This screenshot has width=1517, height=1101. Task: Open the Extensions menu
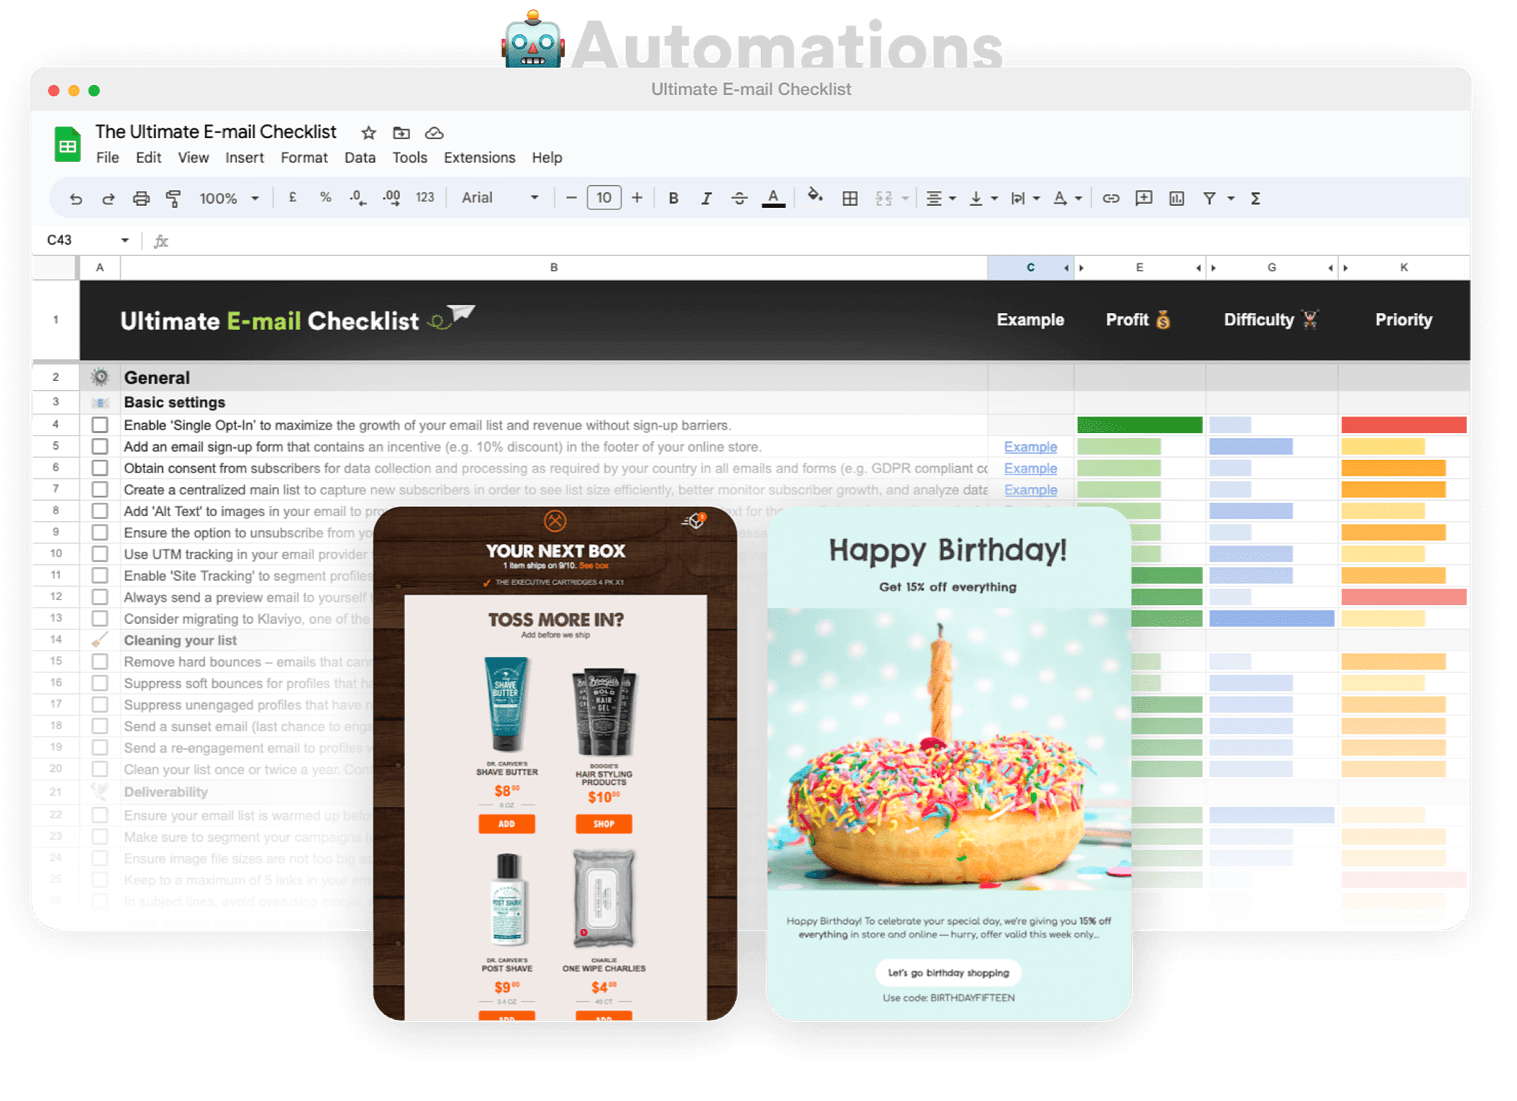point(479,158)
